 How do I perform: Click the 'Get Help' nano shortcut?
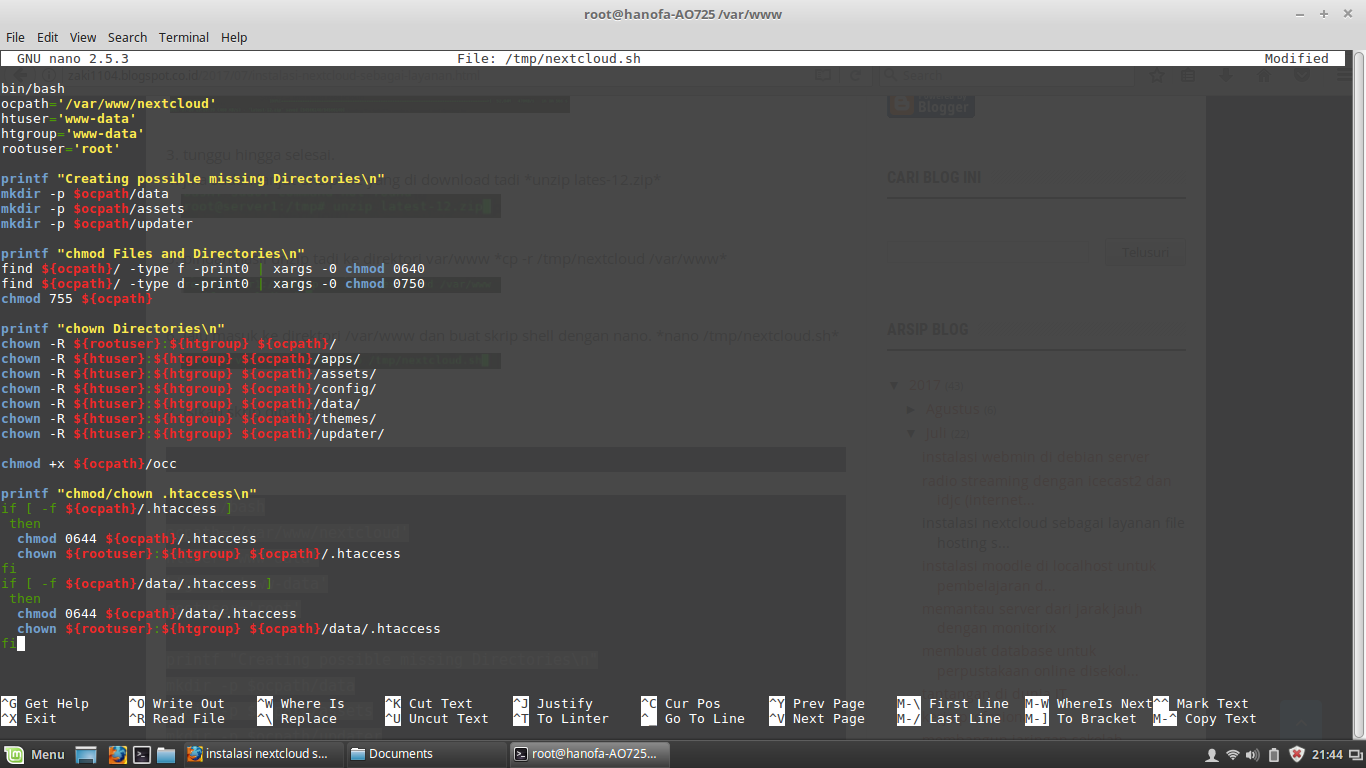click(x=45, y=703)
